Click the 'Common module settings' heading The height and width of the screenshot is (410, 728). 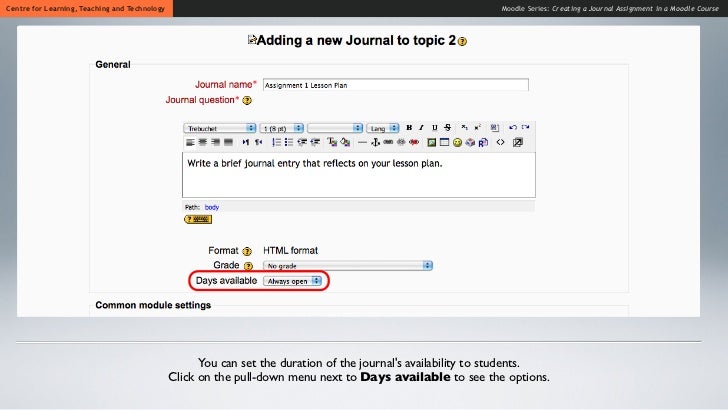coord(153,305)
